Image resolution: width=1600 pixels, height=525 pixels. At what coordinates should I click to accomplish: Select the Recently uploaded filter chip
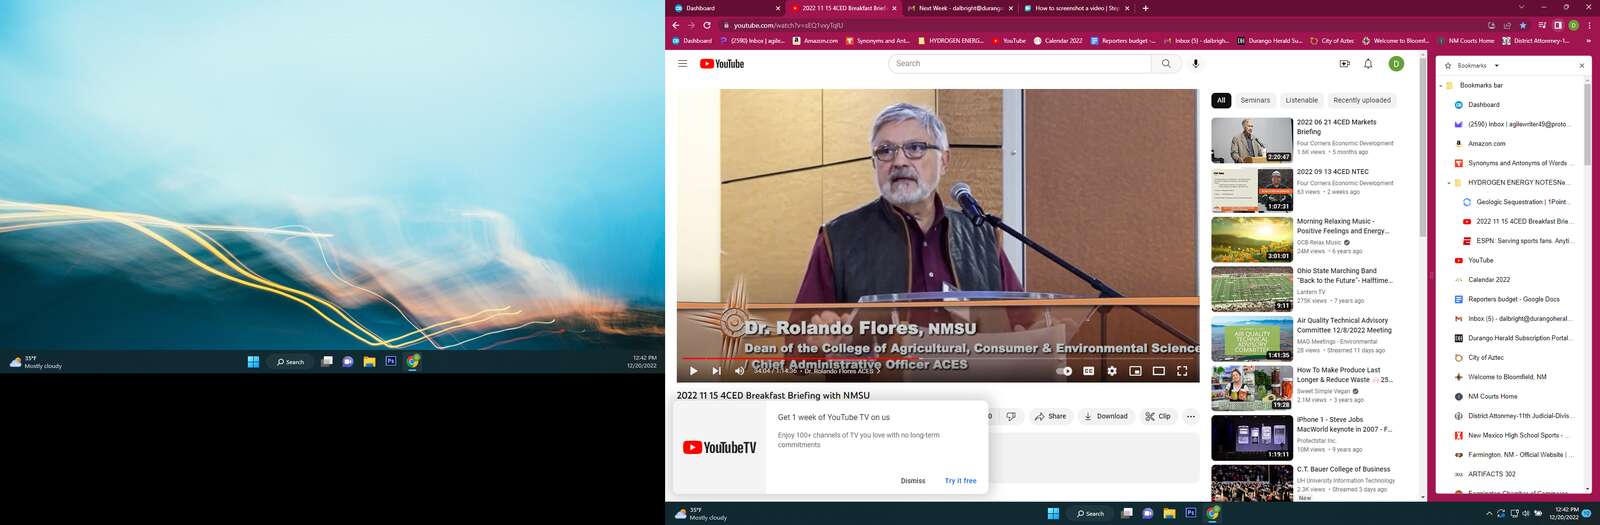coord(1362,100)
